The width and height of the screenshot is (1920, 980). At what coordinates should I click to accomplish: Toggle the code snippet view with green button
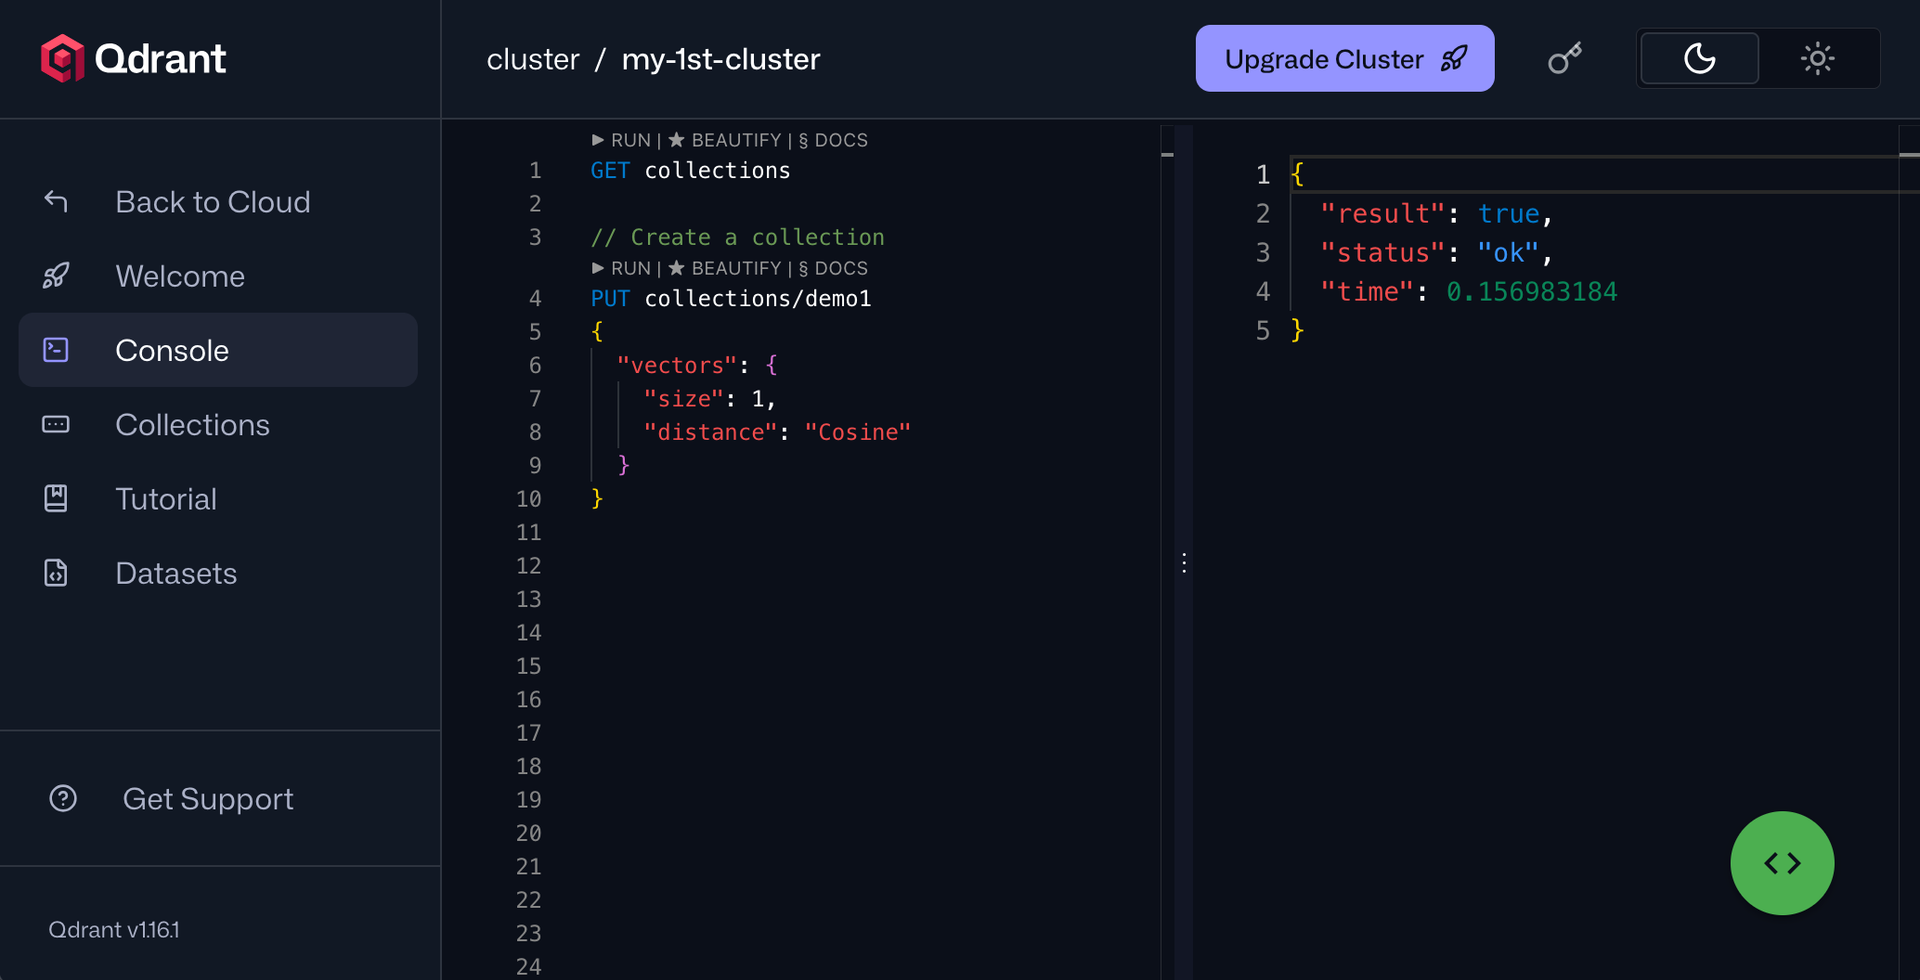pyautogui.click(x=1782, y=863)
